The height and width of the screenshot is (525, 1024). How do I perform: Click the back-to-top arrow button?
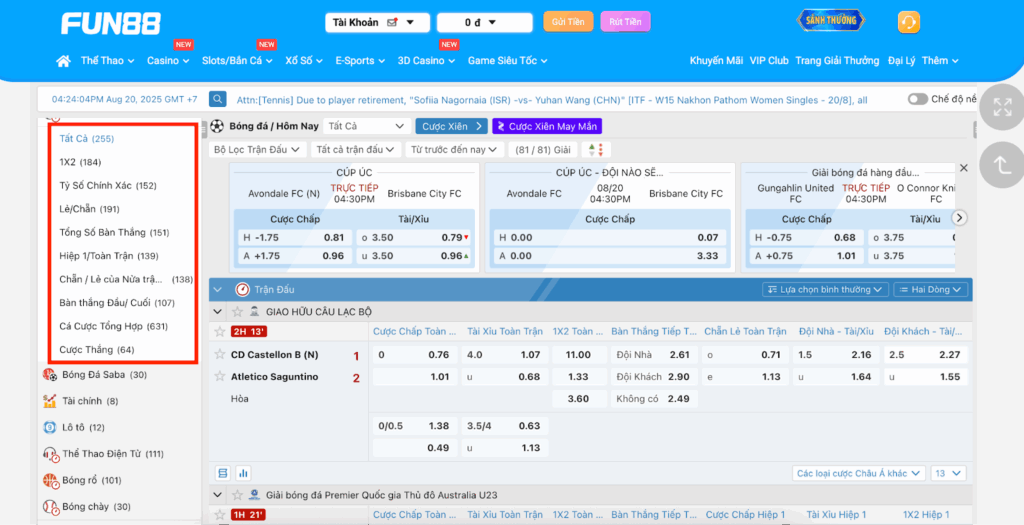point(1002,165)
